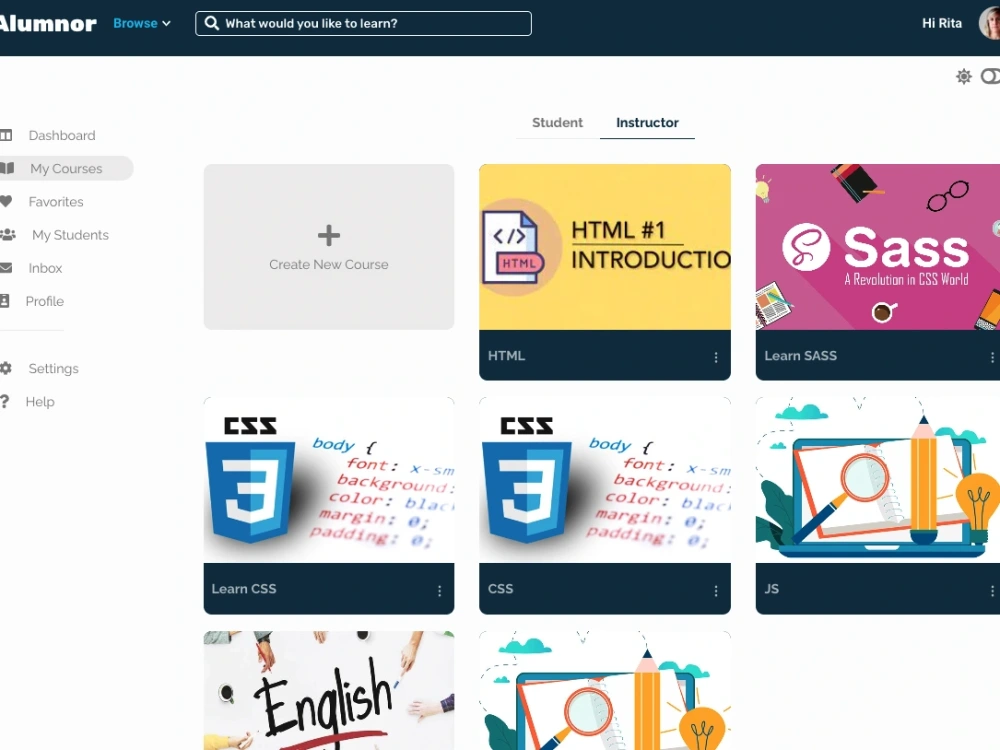Open the HTML #1 Introduction thumbnail

pyautogui.click(x=605, y=247)
